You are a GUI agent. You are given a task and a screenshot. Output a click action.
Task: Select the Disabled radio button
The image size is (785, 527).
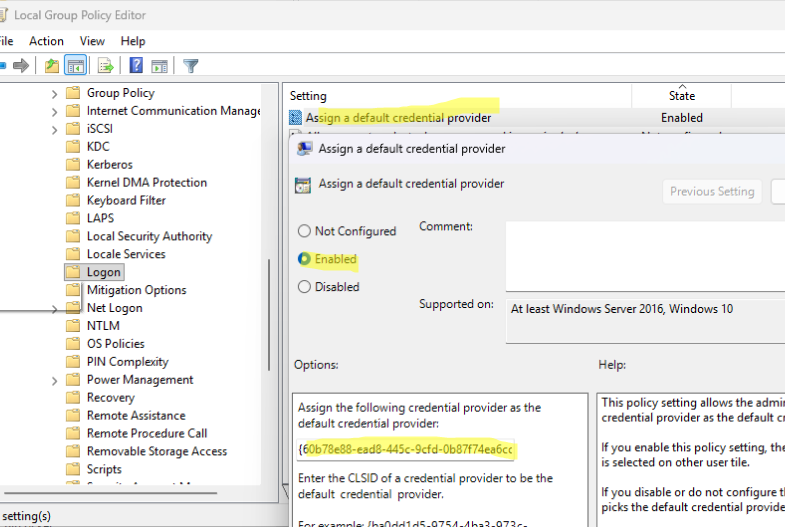[x=304, y=287]
